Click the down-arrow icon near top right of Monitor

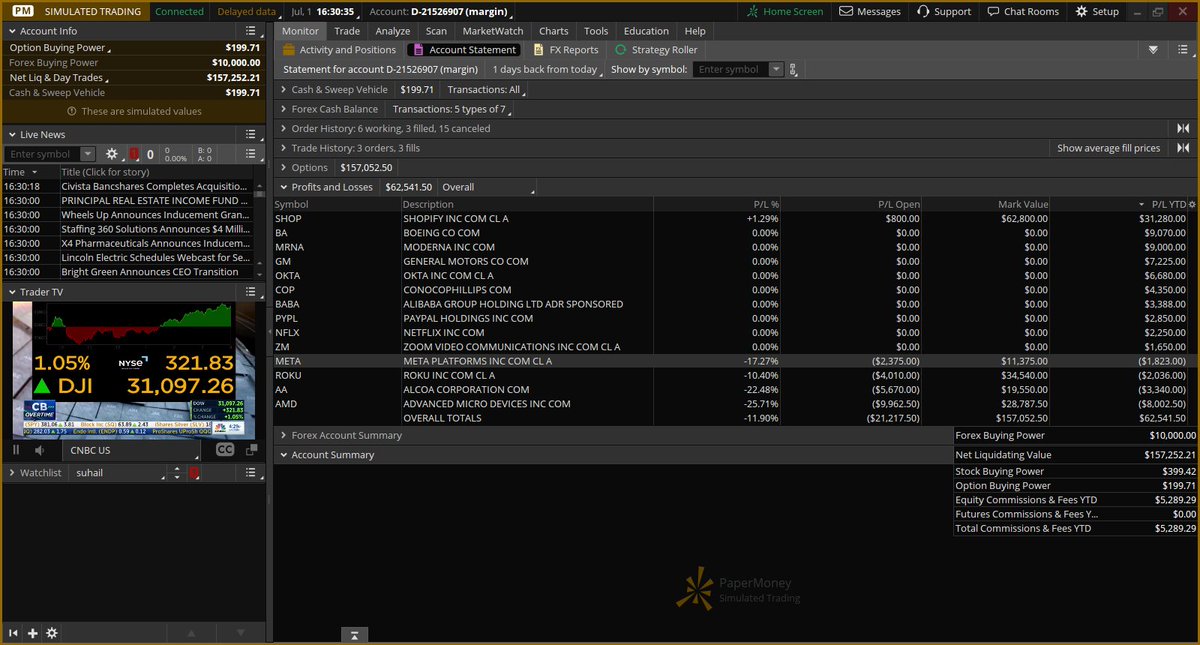pyautogui.click(x=1153, y=49)
